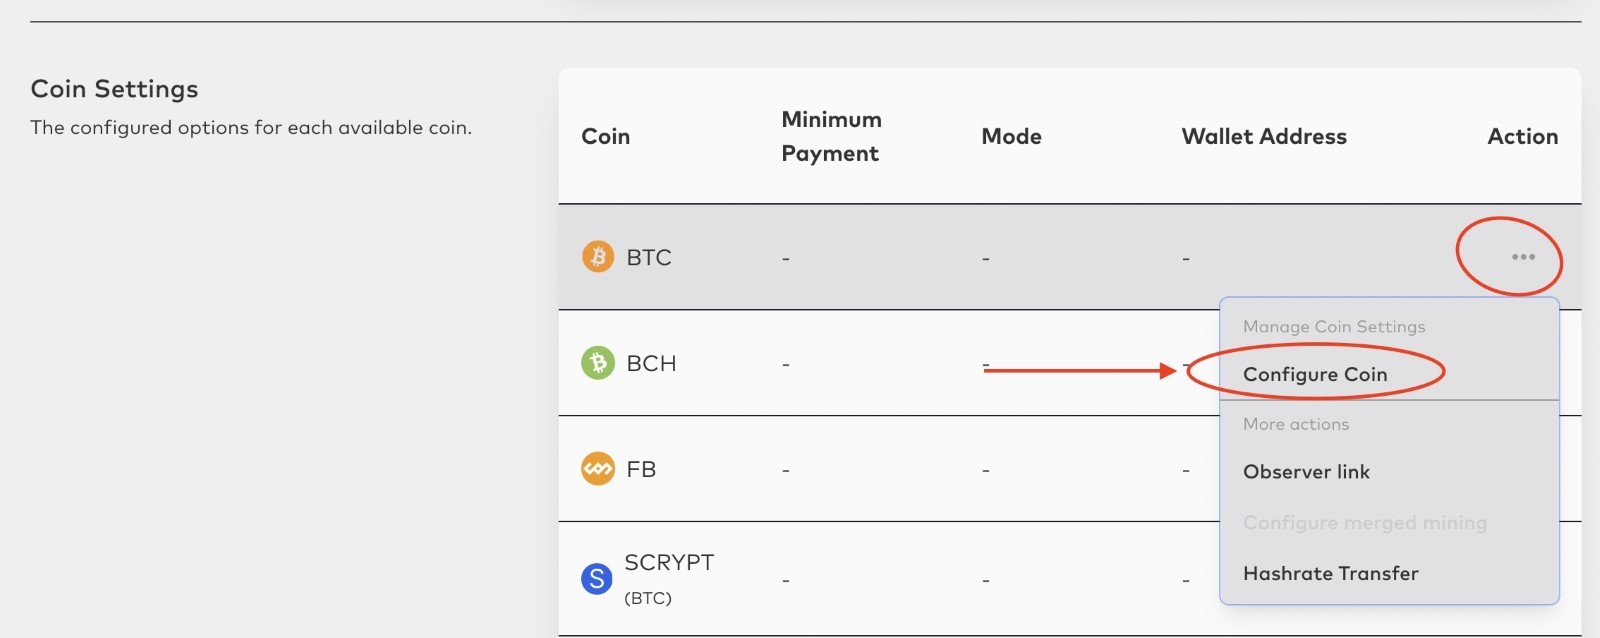Select the BCH row label

click(x=651, y=363)
